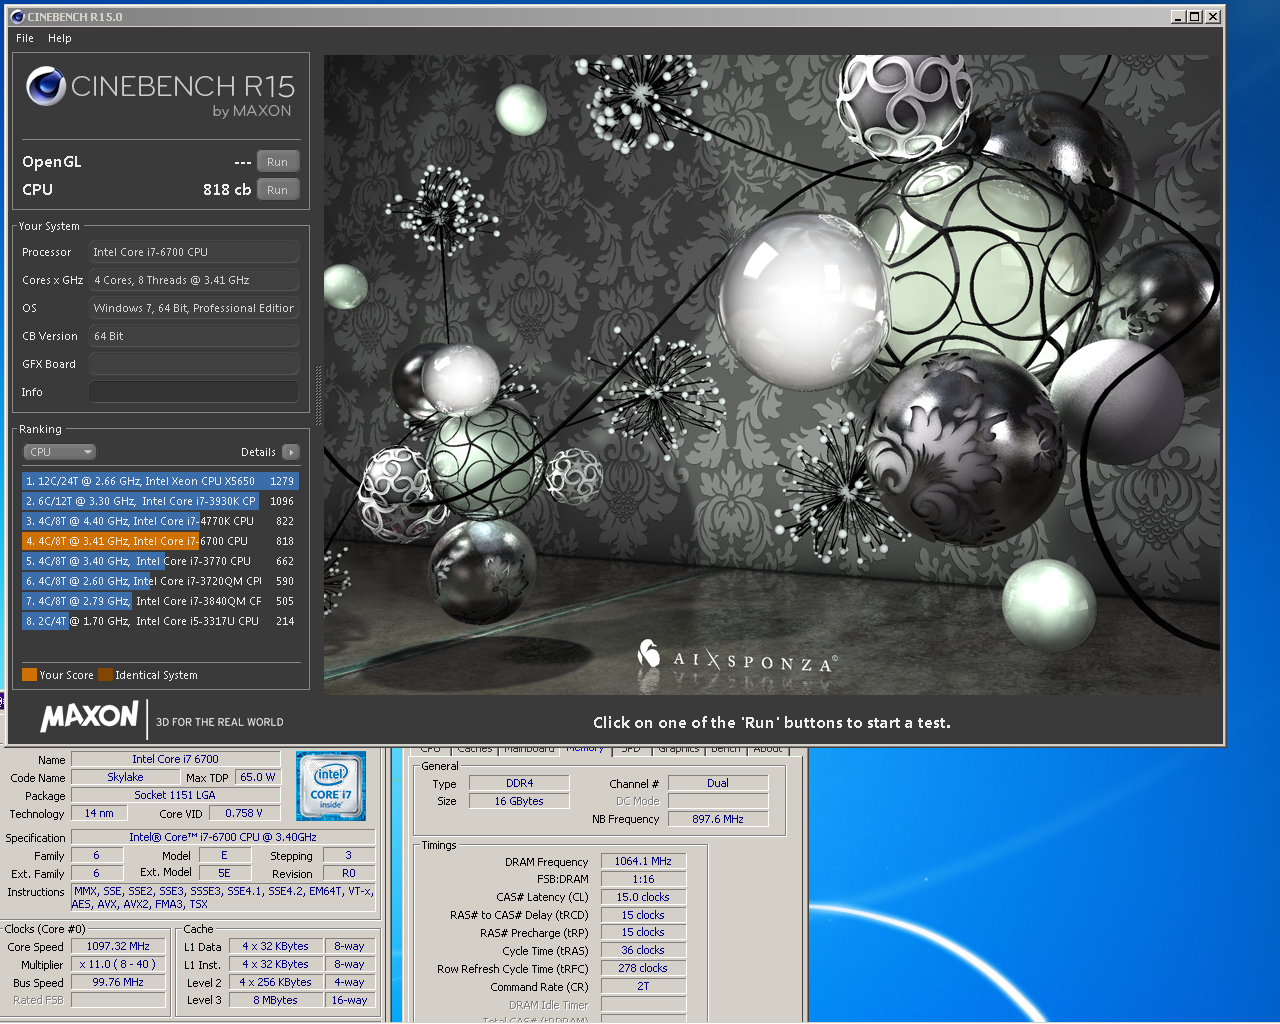Click the CAS# Latency value 15.0 clocks

(x=643, y=897)
